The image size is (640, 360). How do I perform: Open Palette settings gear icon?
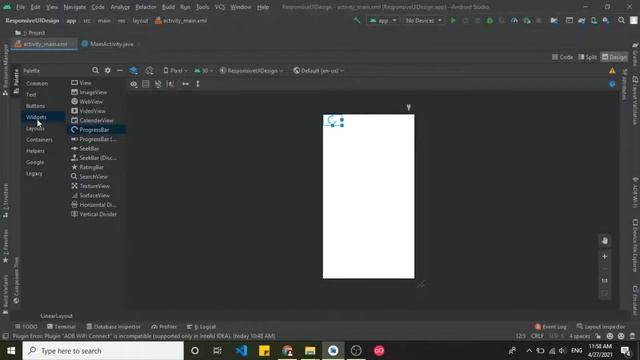click(108, 71)
